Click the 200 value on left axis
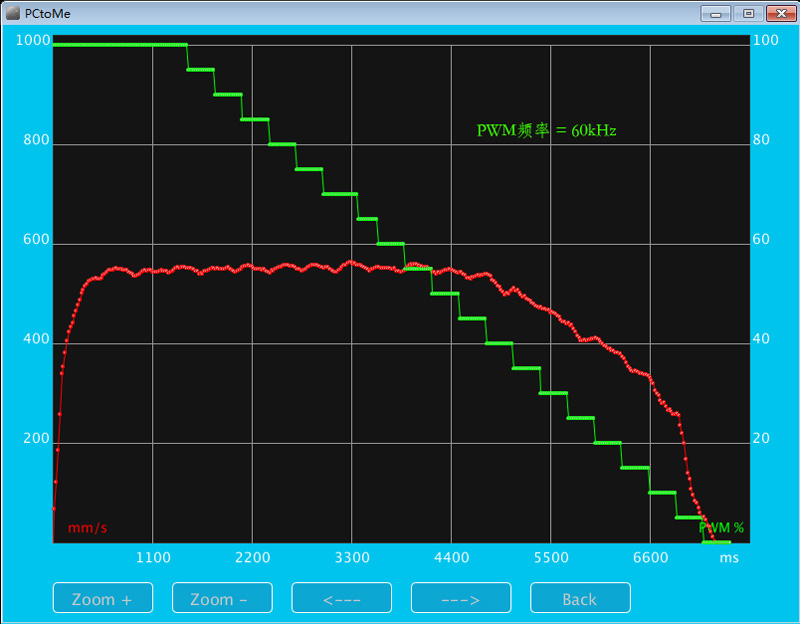This screenshot has width=800, height=624. tap(37, 438)
